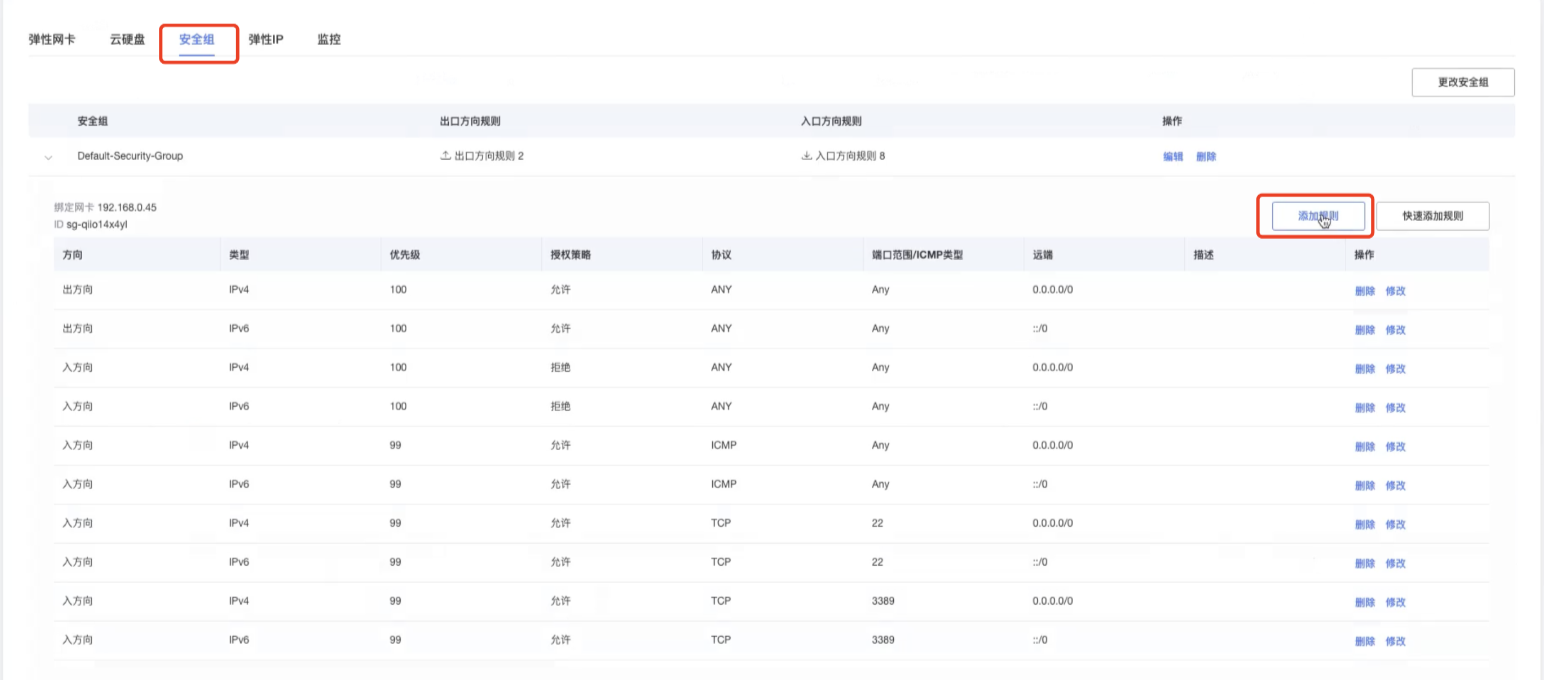Screen dimensions: 1544x680
Task: Open the 弹性IP tab
Action: pos(266,40)
